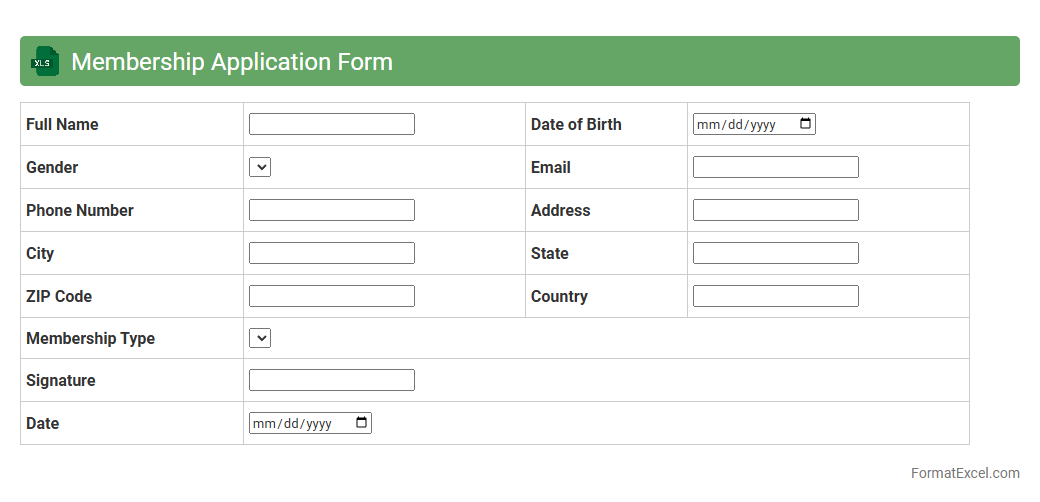Click the State text field
The image size is (1040, 502).
click(775, 253)
